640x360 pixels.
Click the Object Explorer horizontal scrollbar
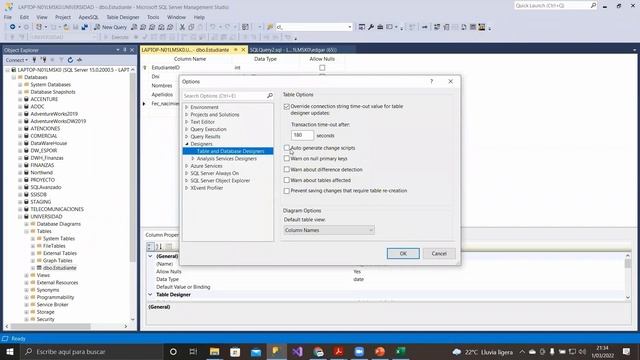point(51,326)
